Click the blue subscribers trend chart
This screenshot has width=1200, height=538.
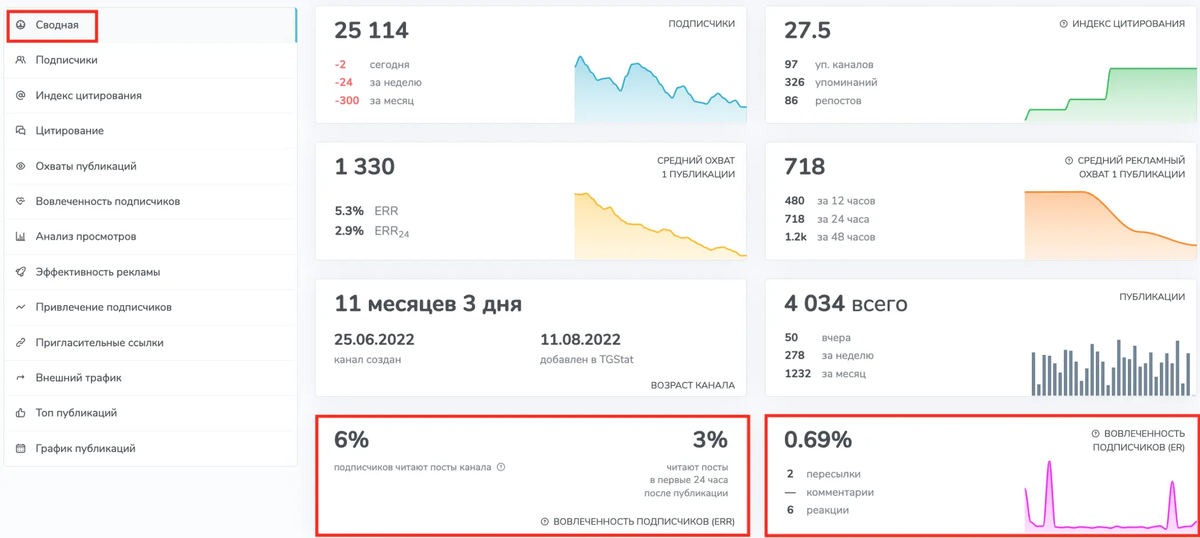click(x=660, y=89)
